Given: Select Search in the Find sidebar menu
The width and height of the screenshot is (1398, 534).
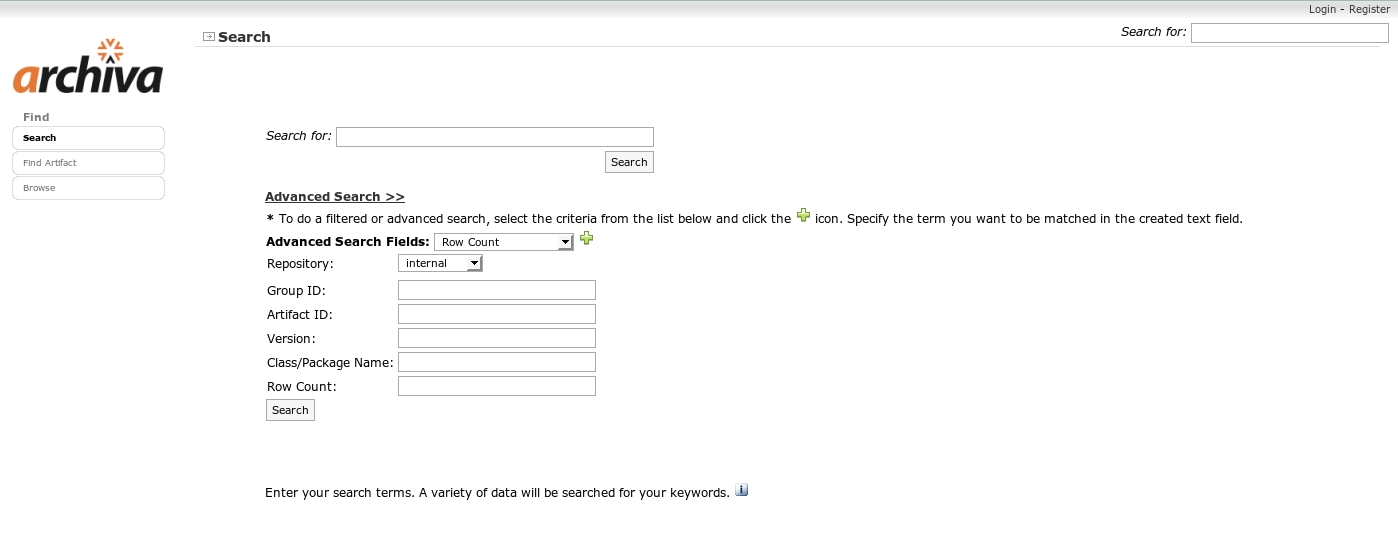Looking at the screenshot, I should tap(88, 138).
